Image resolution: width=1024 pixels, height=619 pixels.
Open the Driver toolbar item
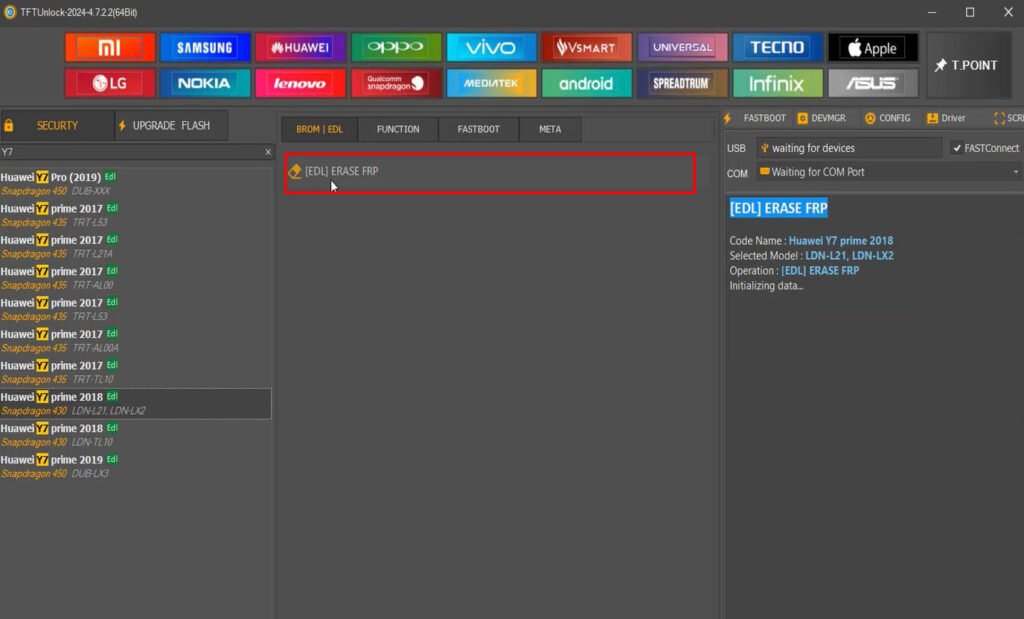(946, 118)
